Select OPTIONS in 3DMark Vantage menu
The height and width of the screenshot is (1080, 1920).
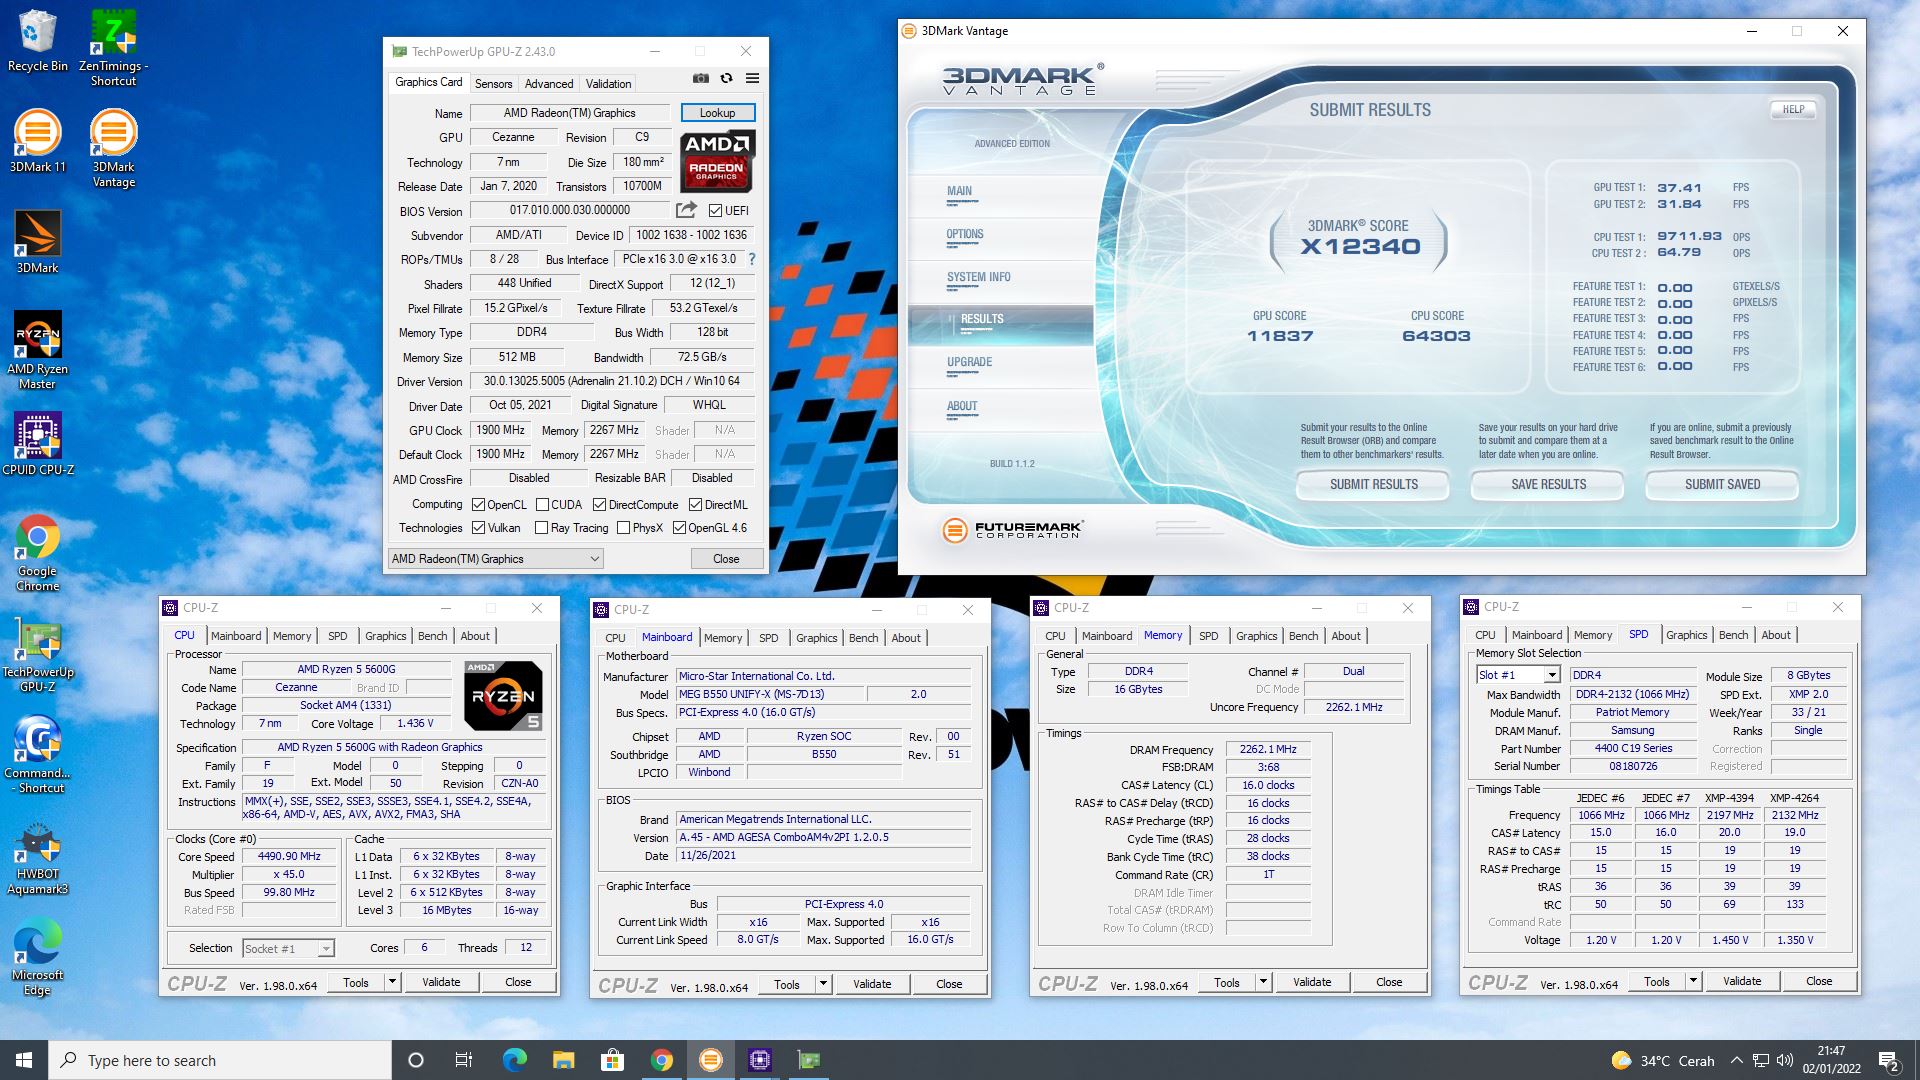coord(965,235)
